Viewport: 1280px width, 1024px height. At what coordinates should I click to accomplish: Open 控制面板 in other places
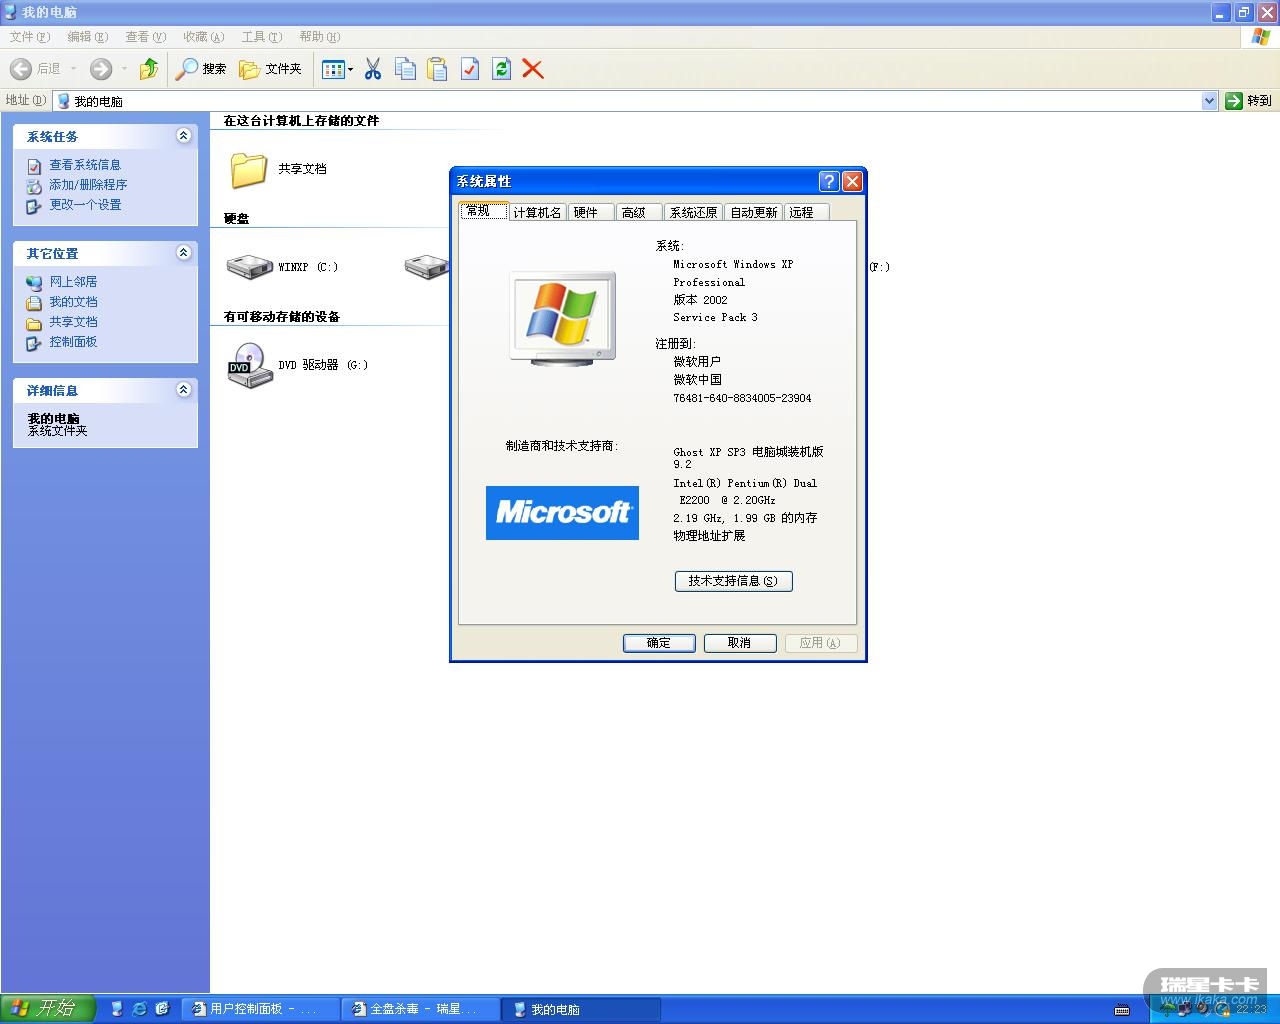coord(73,342)
